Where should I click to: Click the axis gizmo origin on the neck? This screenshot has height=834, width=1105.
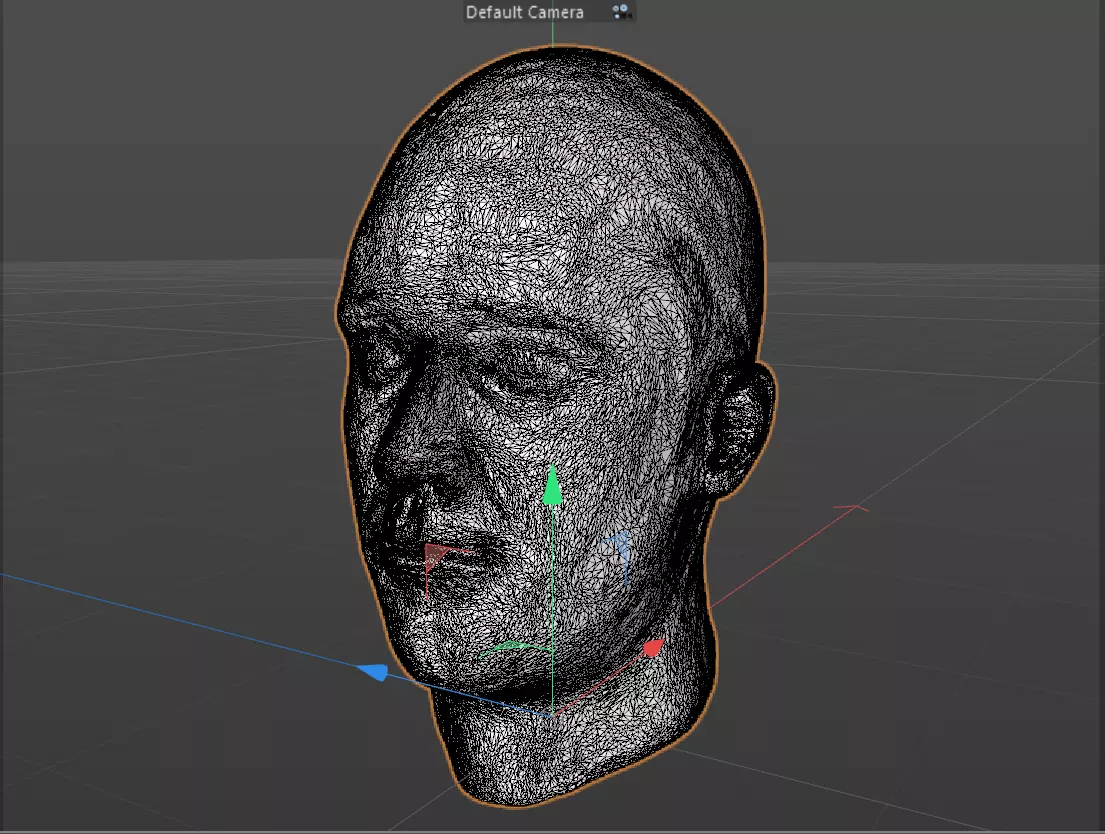[552, 715]
